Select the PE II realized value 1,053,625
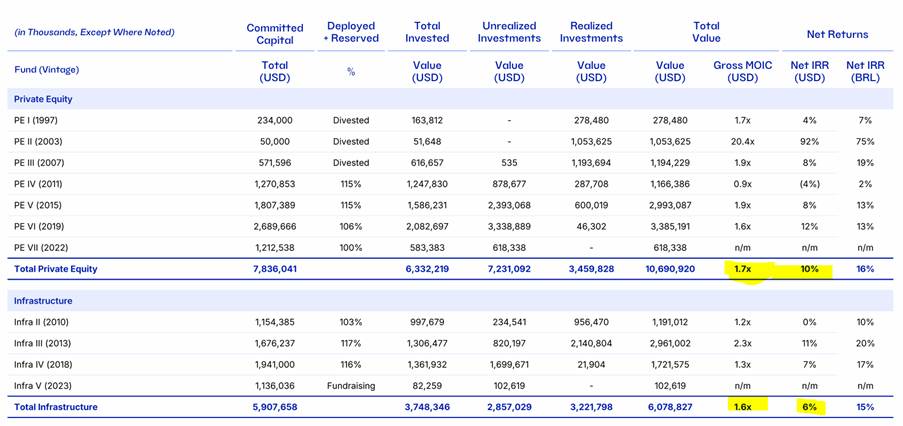Image resolution: width=903 pixels, height=426 pixels. click(591, 142)
